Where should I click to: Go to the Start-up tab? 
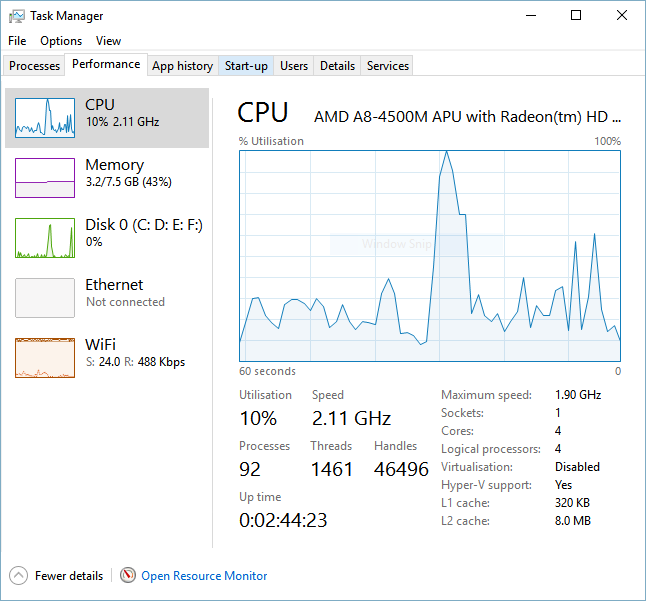[x=246, y=66]
